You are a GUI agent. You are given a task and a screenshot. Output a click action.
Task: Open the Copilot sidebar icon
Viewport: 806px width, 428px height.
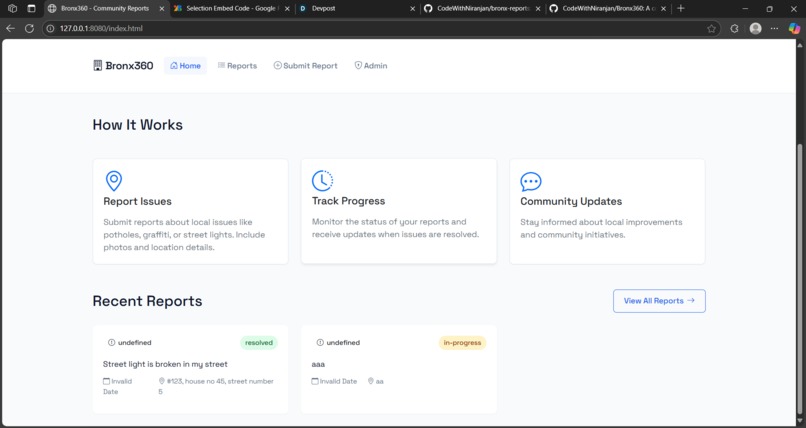[x=794, y=29]
